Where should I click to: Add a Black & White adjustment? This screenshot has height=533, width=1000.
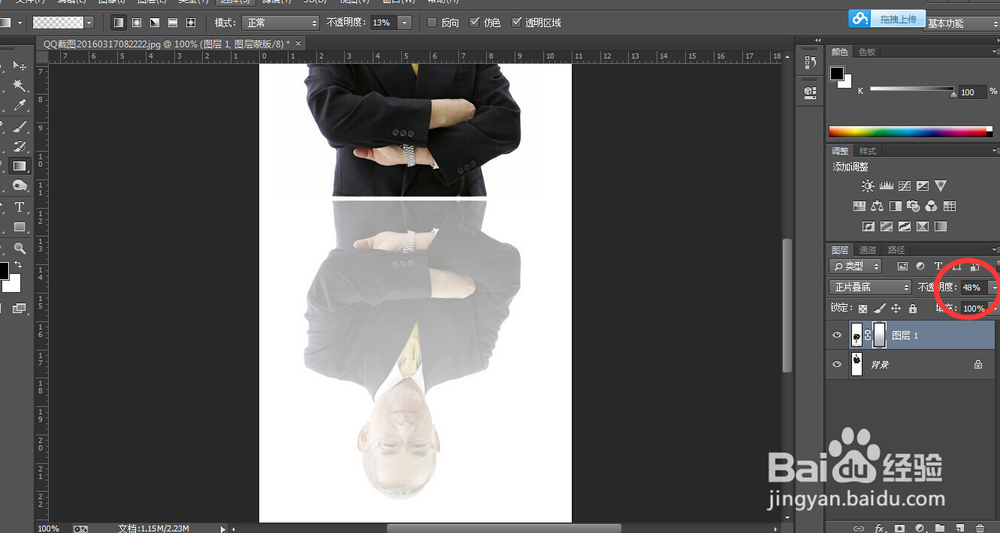tap(895, 206)
